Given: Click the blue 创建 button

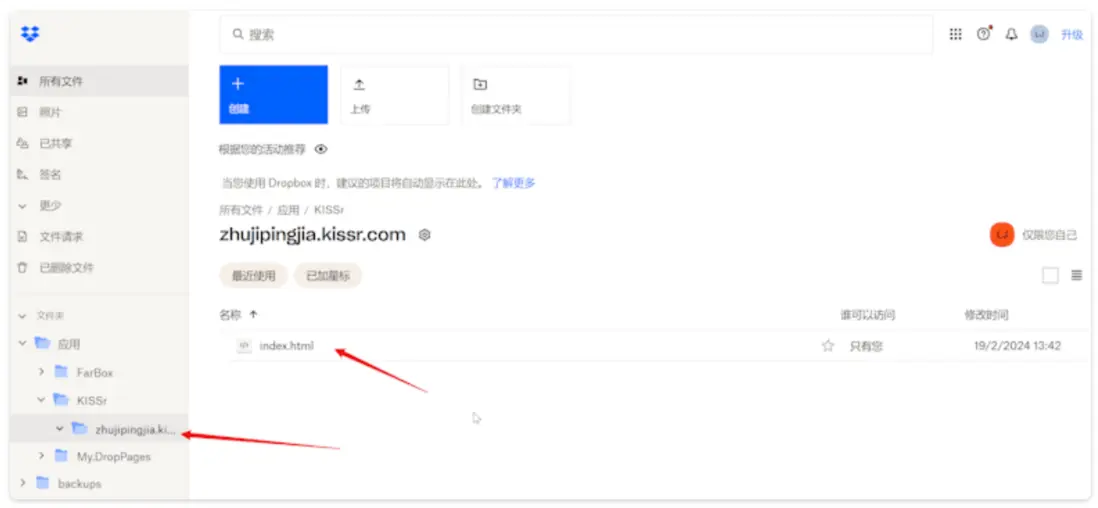Looking at the screenshot, I should [274, 95].
